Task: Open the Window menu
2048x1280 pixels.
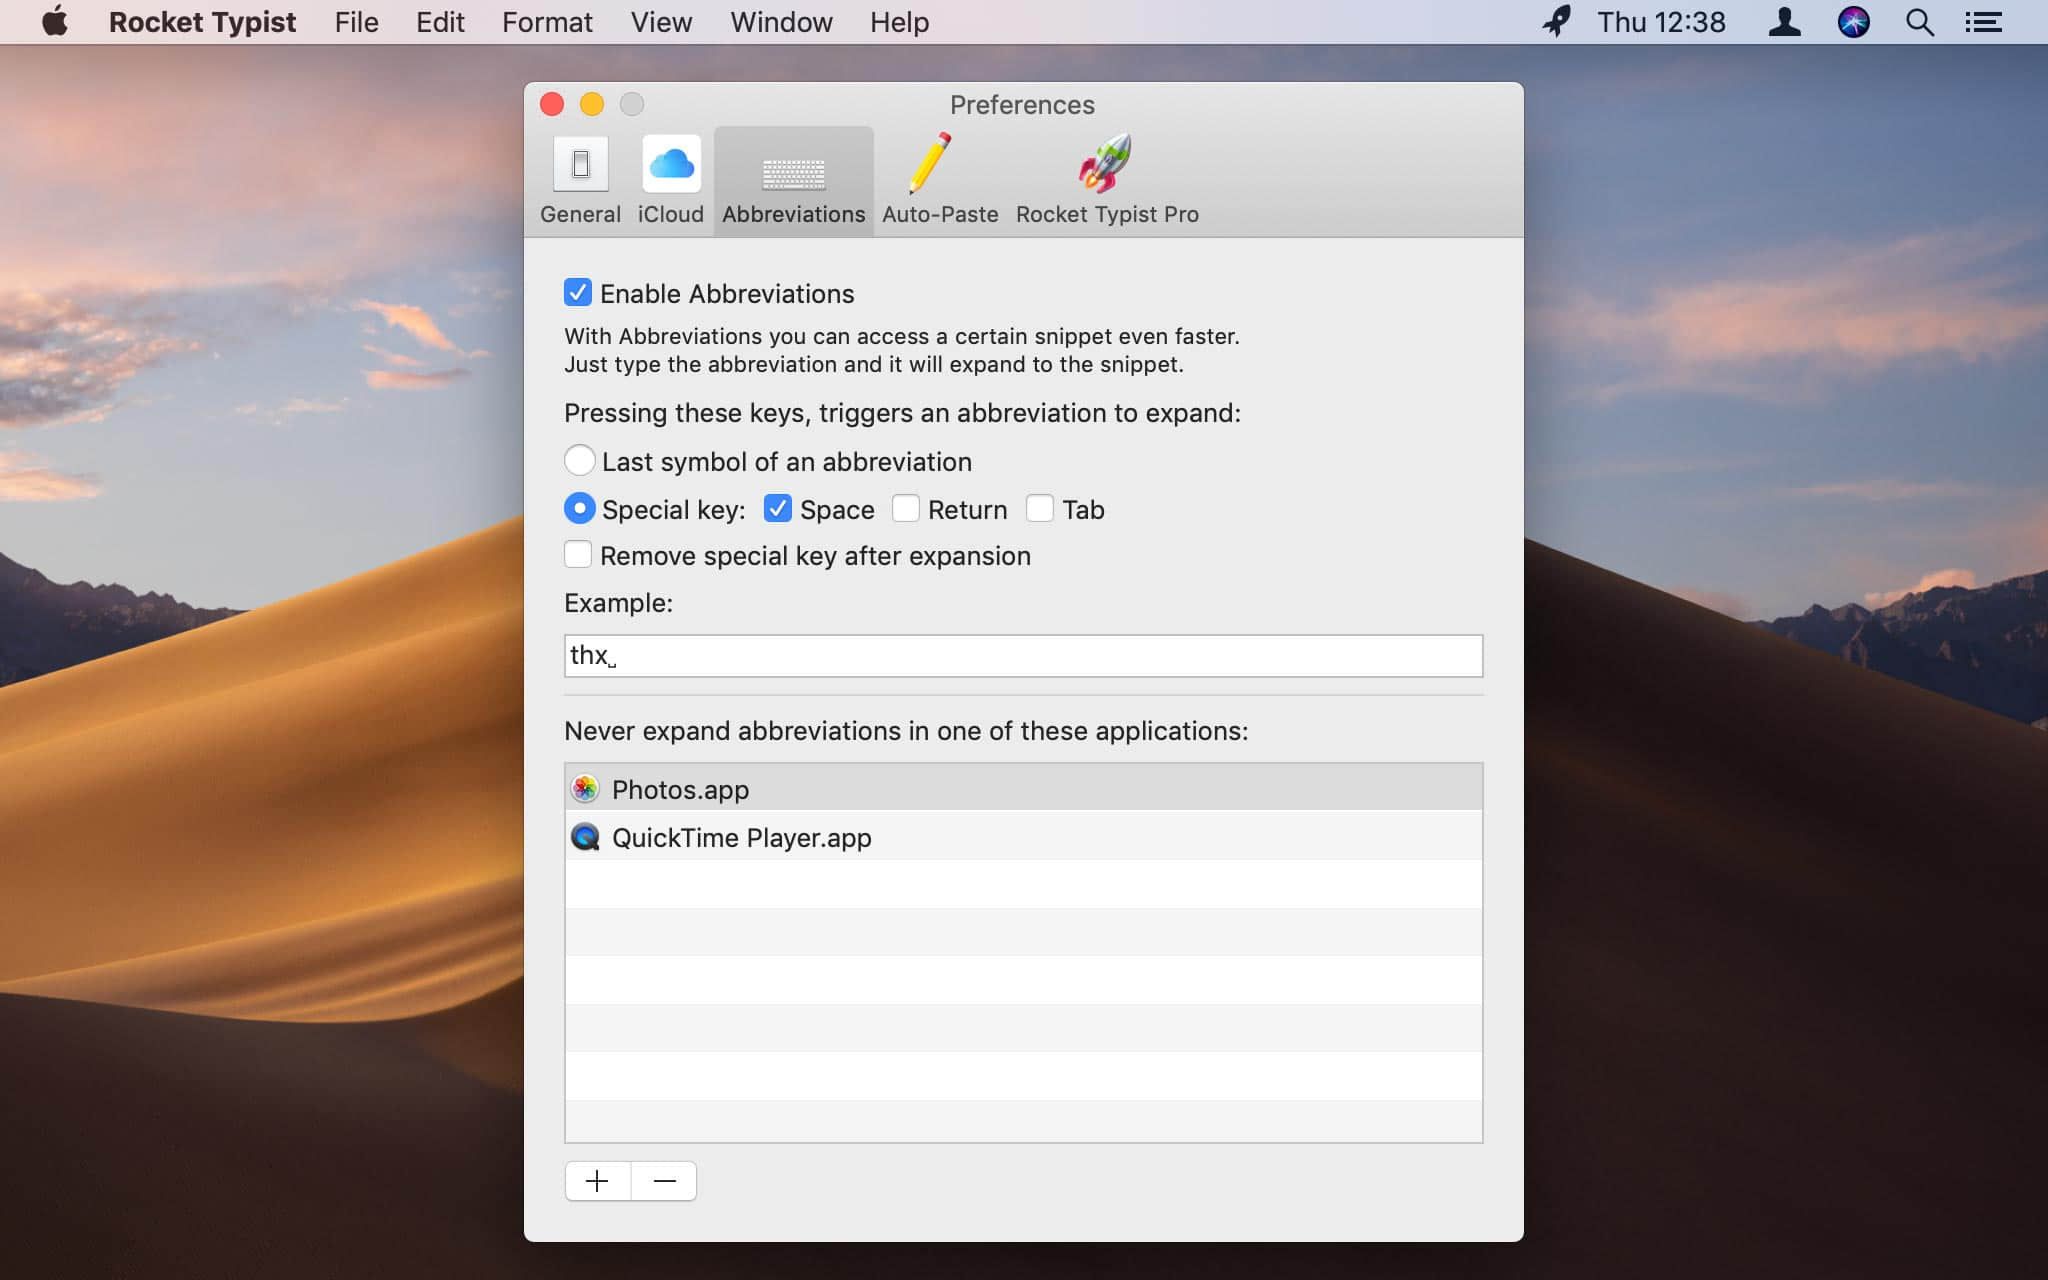Action: coord(781,22)
